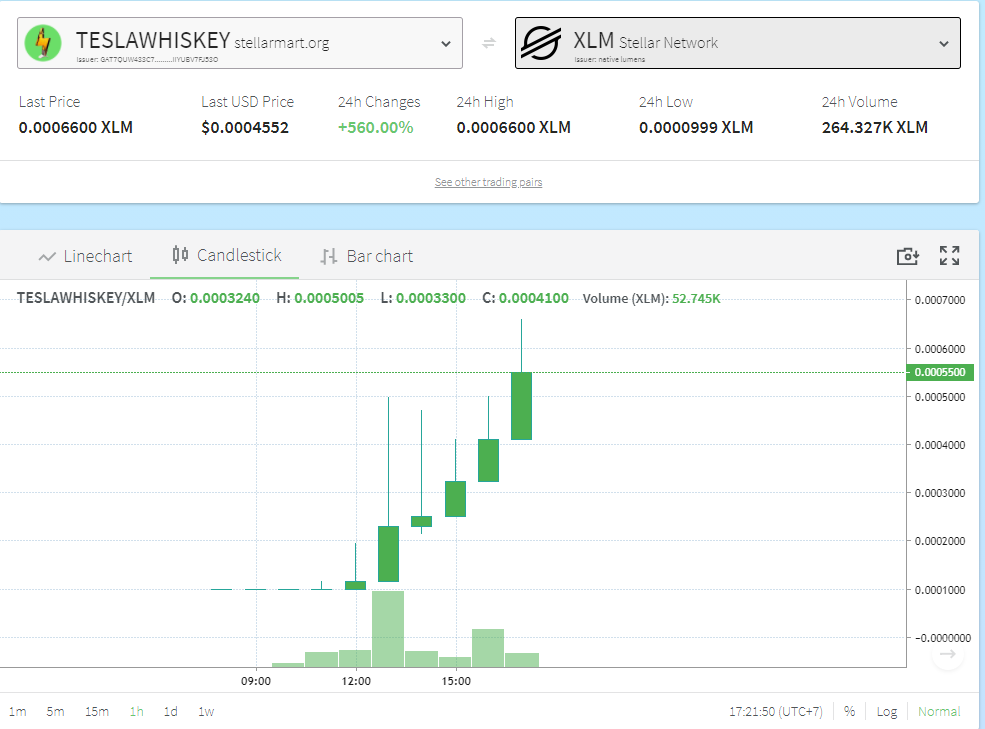Viewport: 985px width, 729px height.
Task: Click the Last Price 0.0006600 XLM value
Action: 75,128
